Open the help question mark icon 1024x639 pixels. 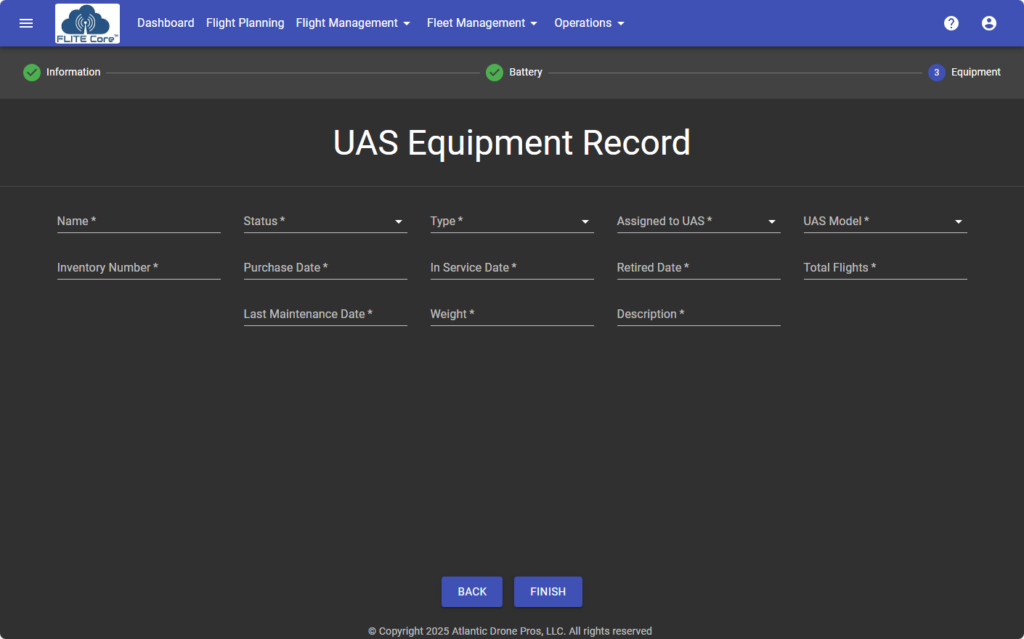coord(951,23)
